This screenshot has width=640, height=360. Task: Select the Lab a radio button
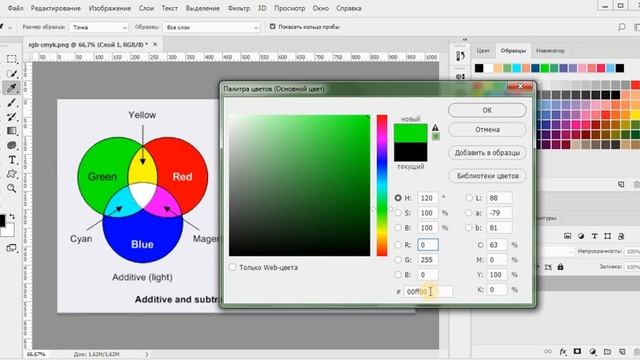[x=469, y=213]
